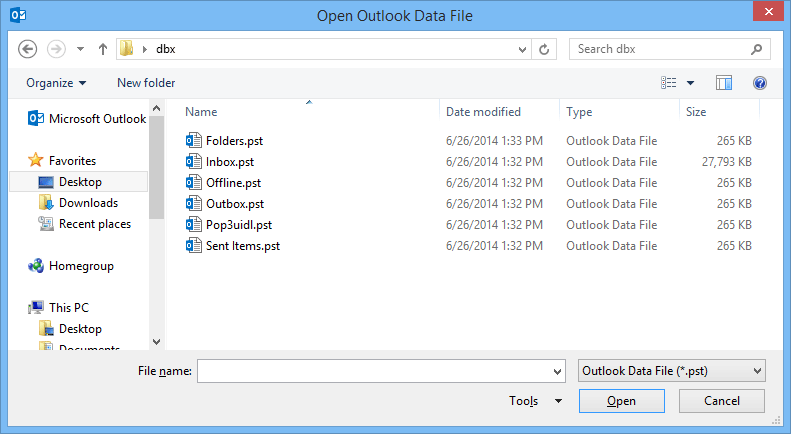
Task: Select Microsoft Outlook in navigation pane
Action: [87, 119]
